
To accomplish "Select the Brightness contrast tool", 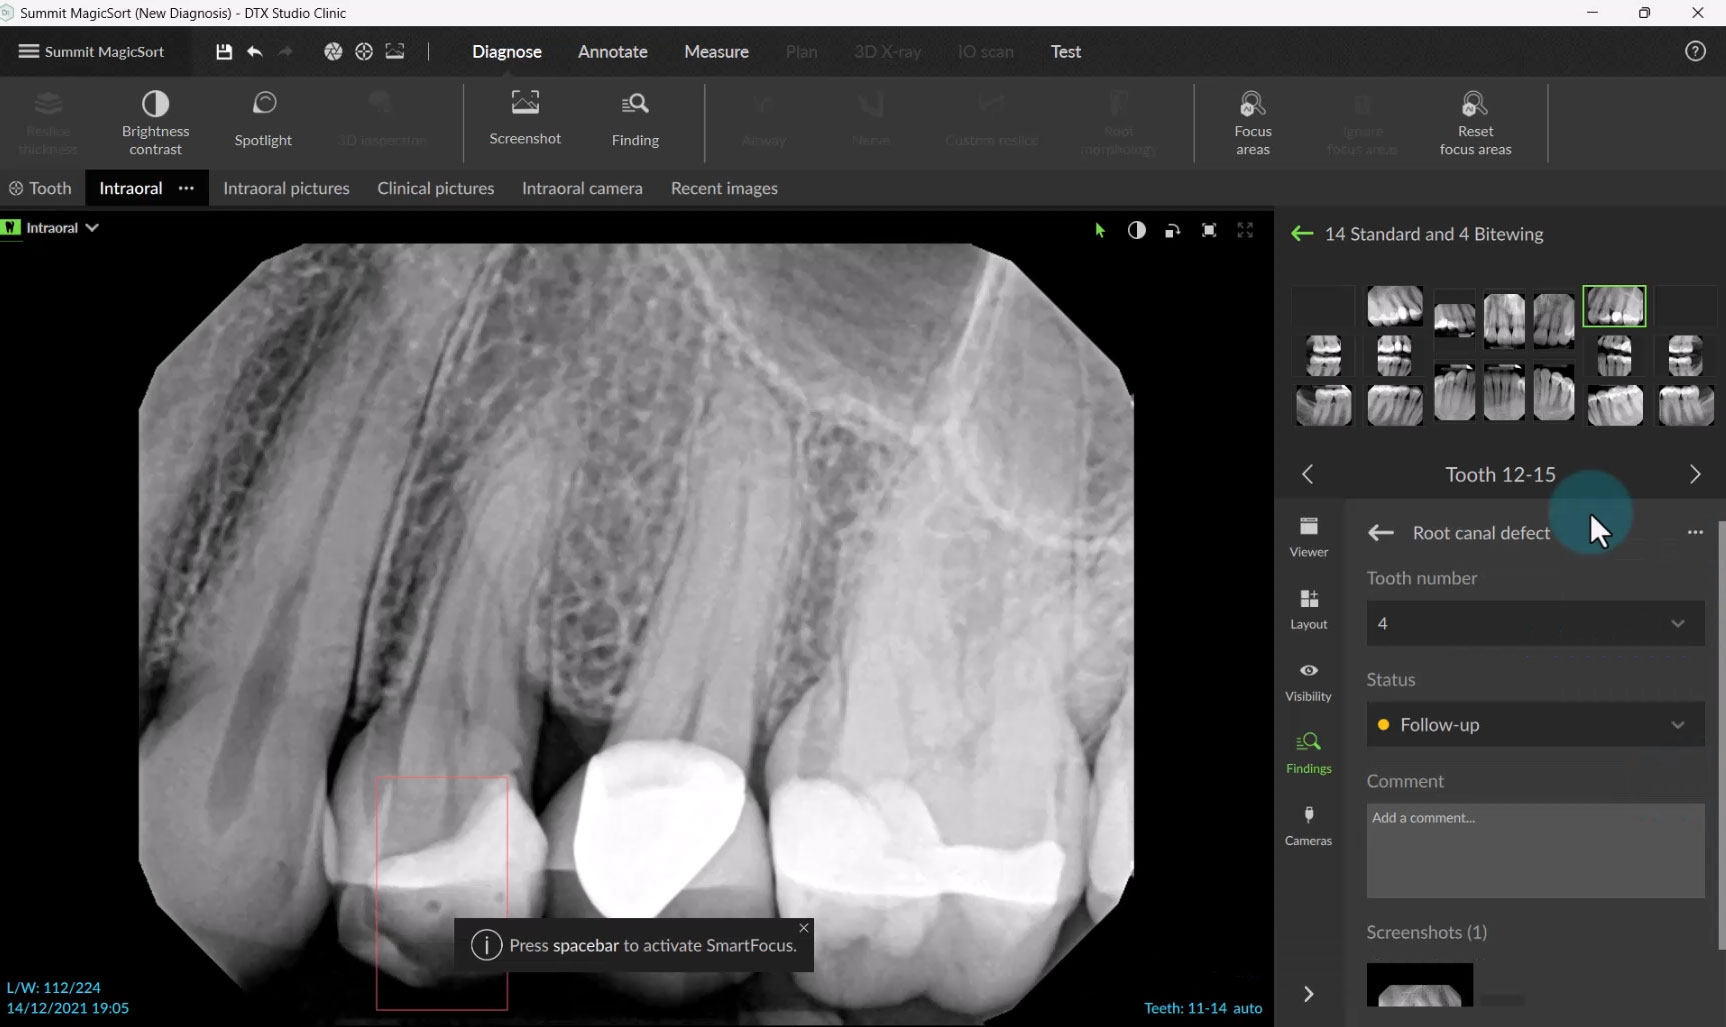I will pos(156,122).
